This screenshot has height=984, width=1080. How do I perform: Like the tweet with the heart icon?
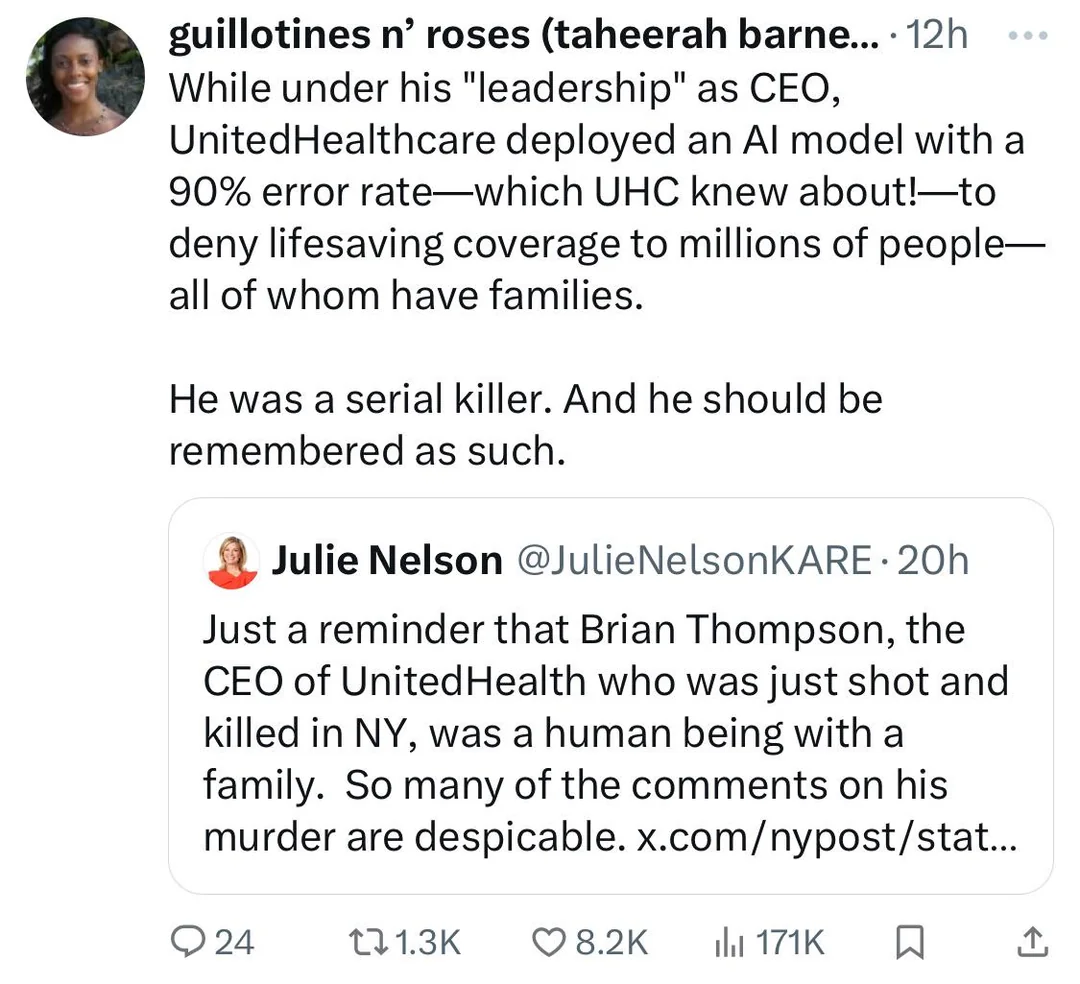tap(550, 942)
